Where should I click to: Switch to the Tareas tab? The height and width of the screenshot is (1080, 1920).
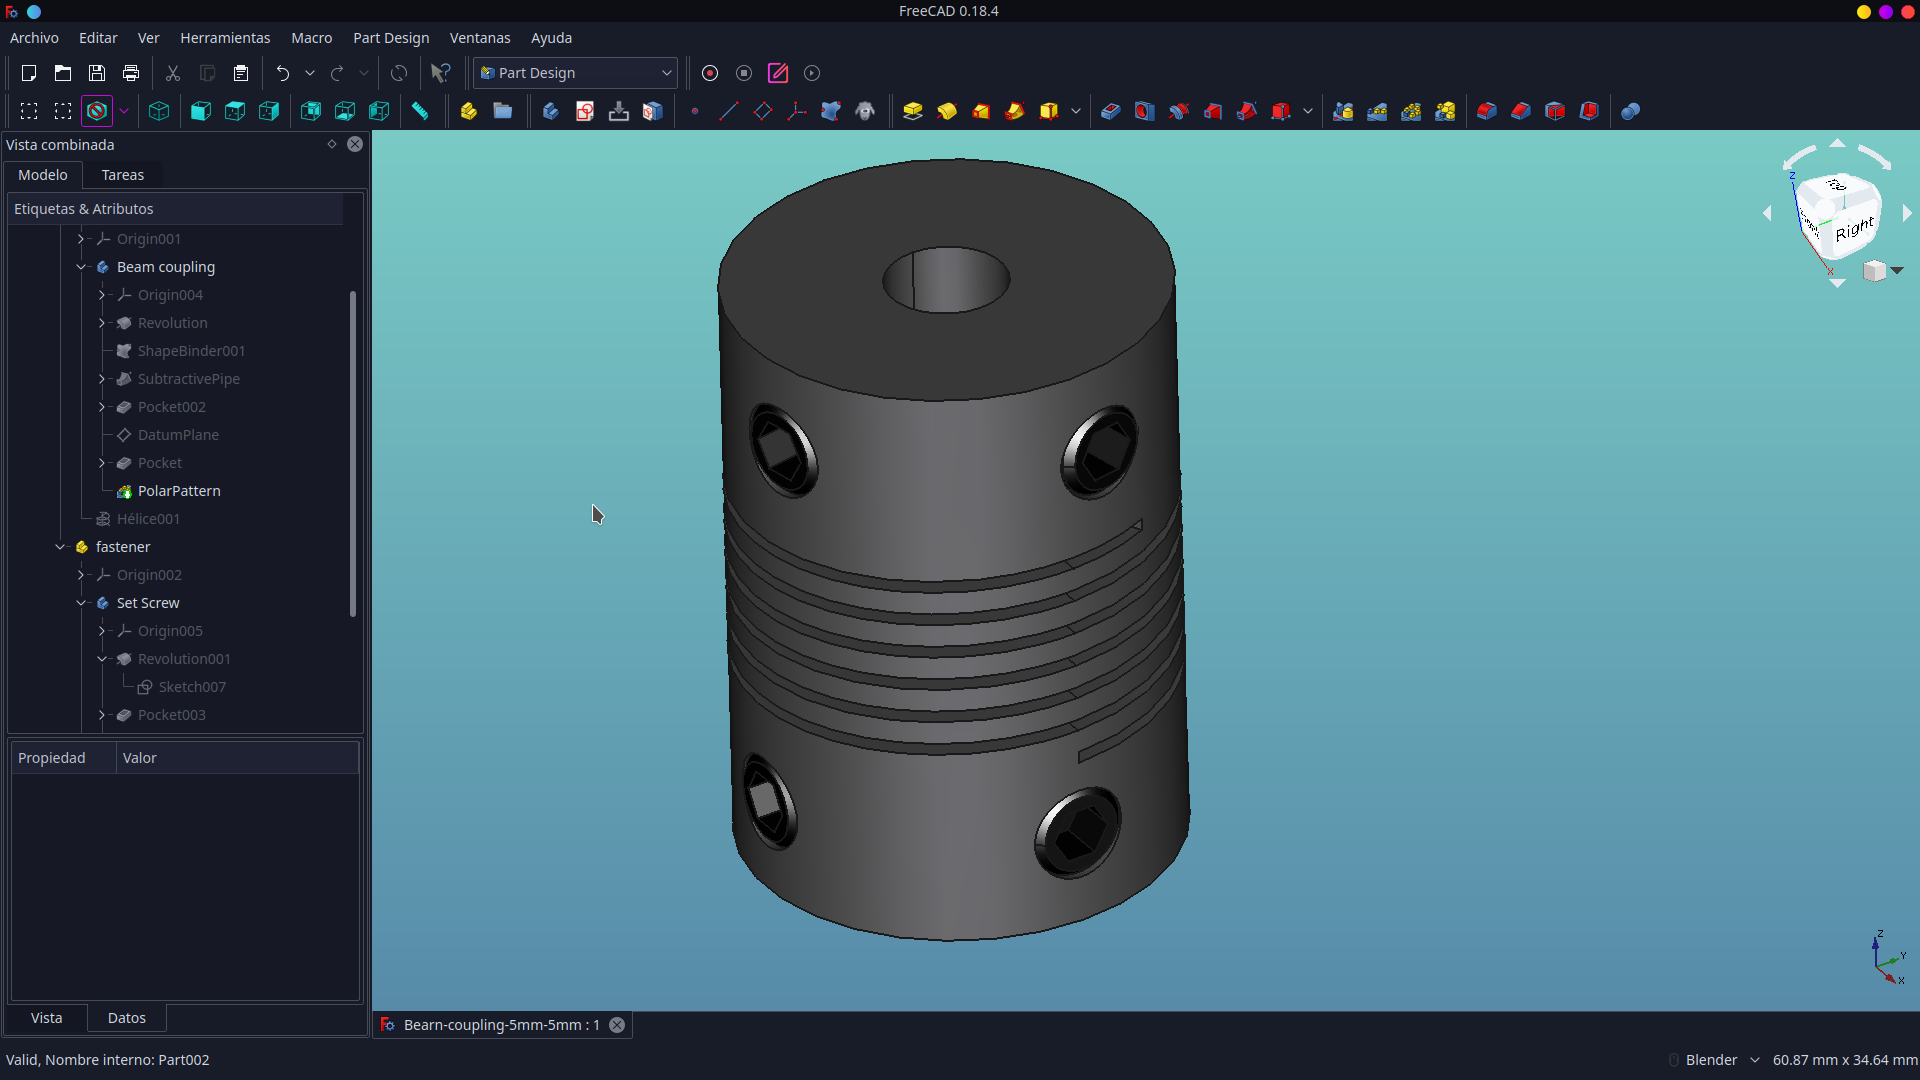(x=123, y=175)
